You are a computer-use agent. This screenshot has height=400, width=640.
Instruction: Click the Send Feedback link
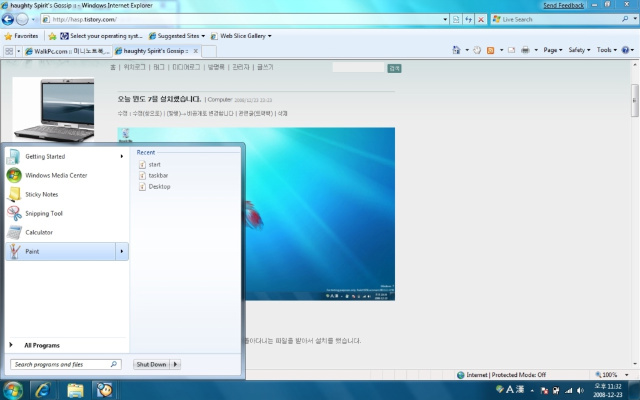tap(563, 5)
